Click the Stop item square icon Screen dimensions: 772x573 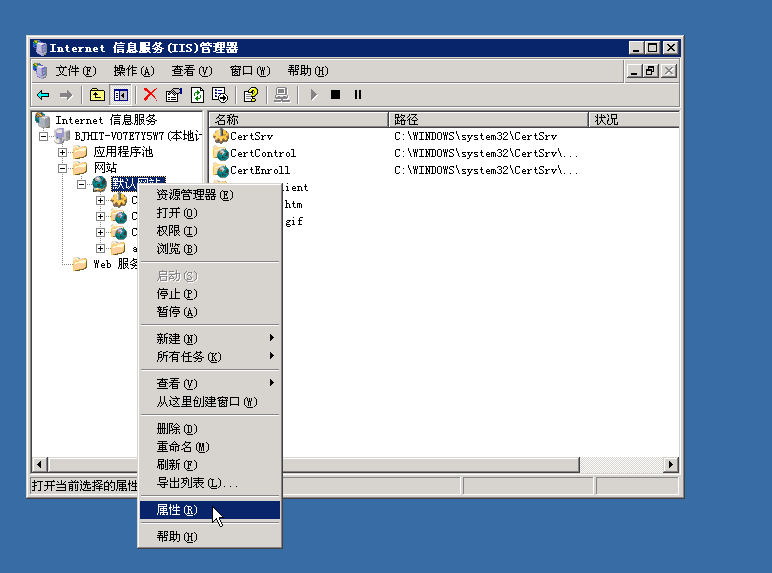tap(335, 95)
